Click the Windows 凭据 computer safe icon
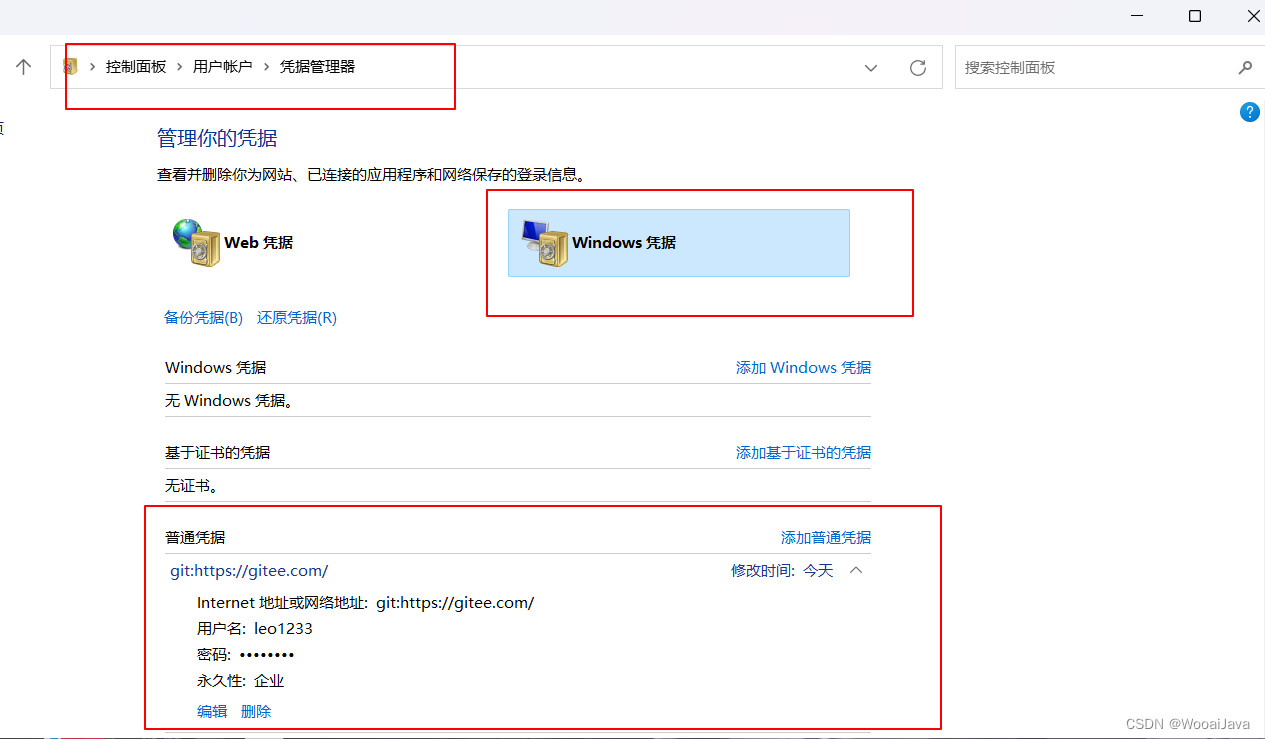1265x739 pixels. click(x=545, y=243)
